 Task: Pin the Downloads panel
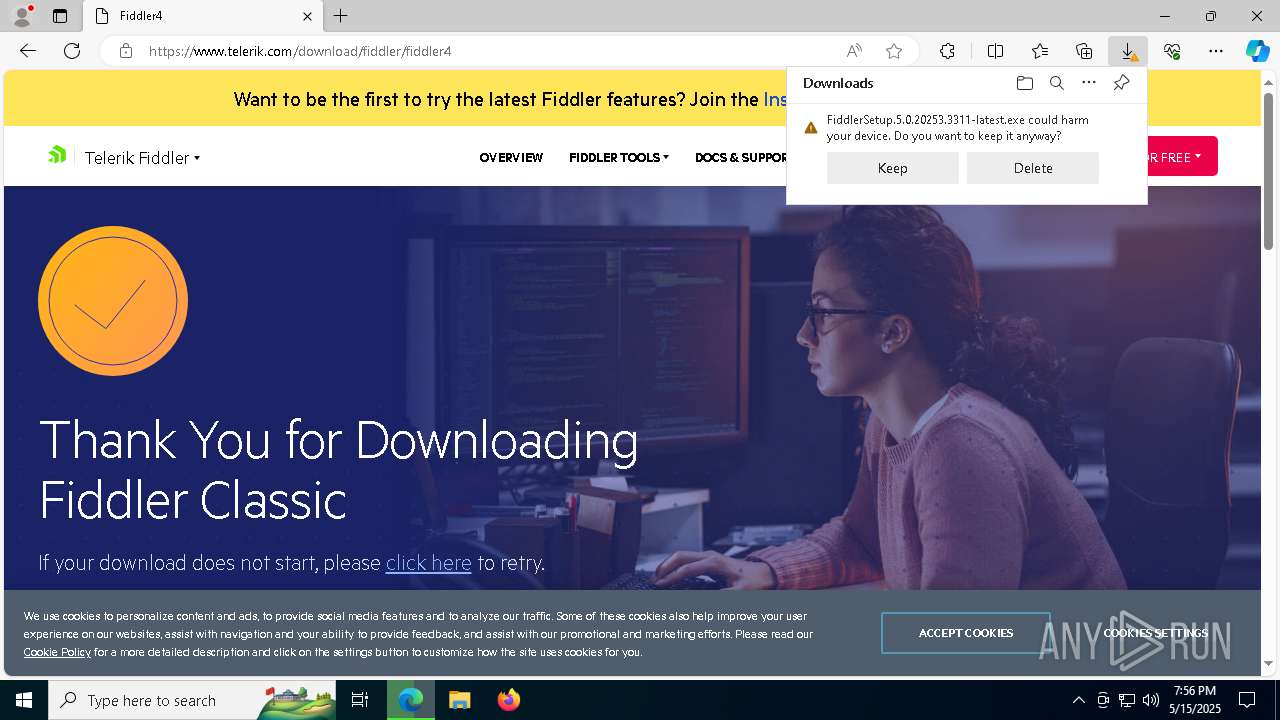(x=1121, y=83)
